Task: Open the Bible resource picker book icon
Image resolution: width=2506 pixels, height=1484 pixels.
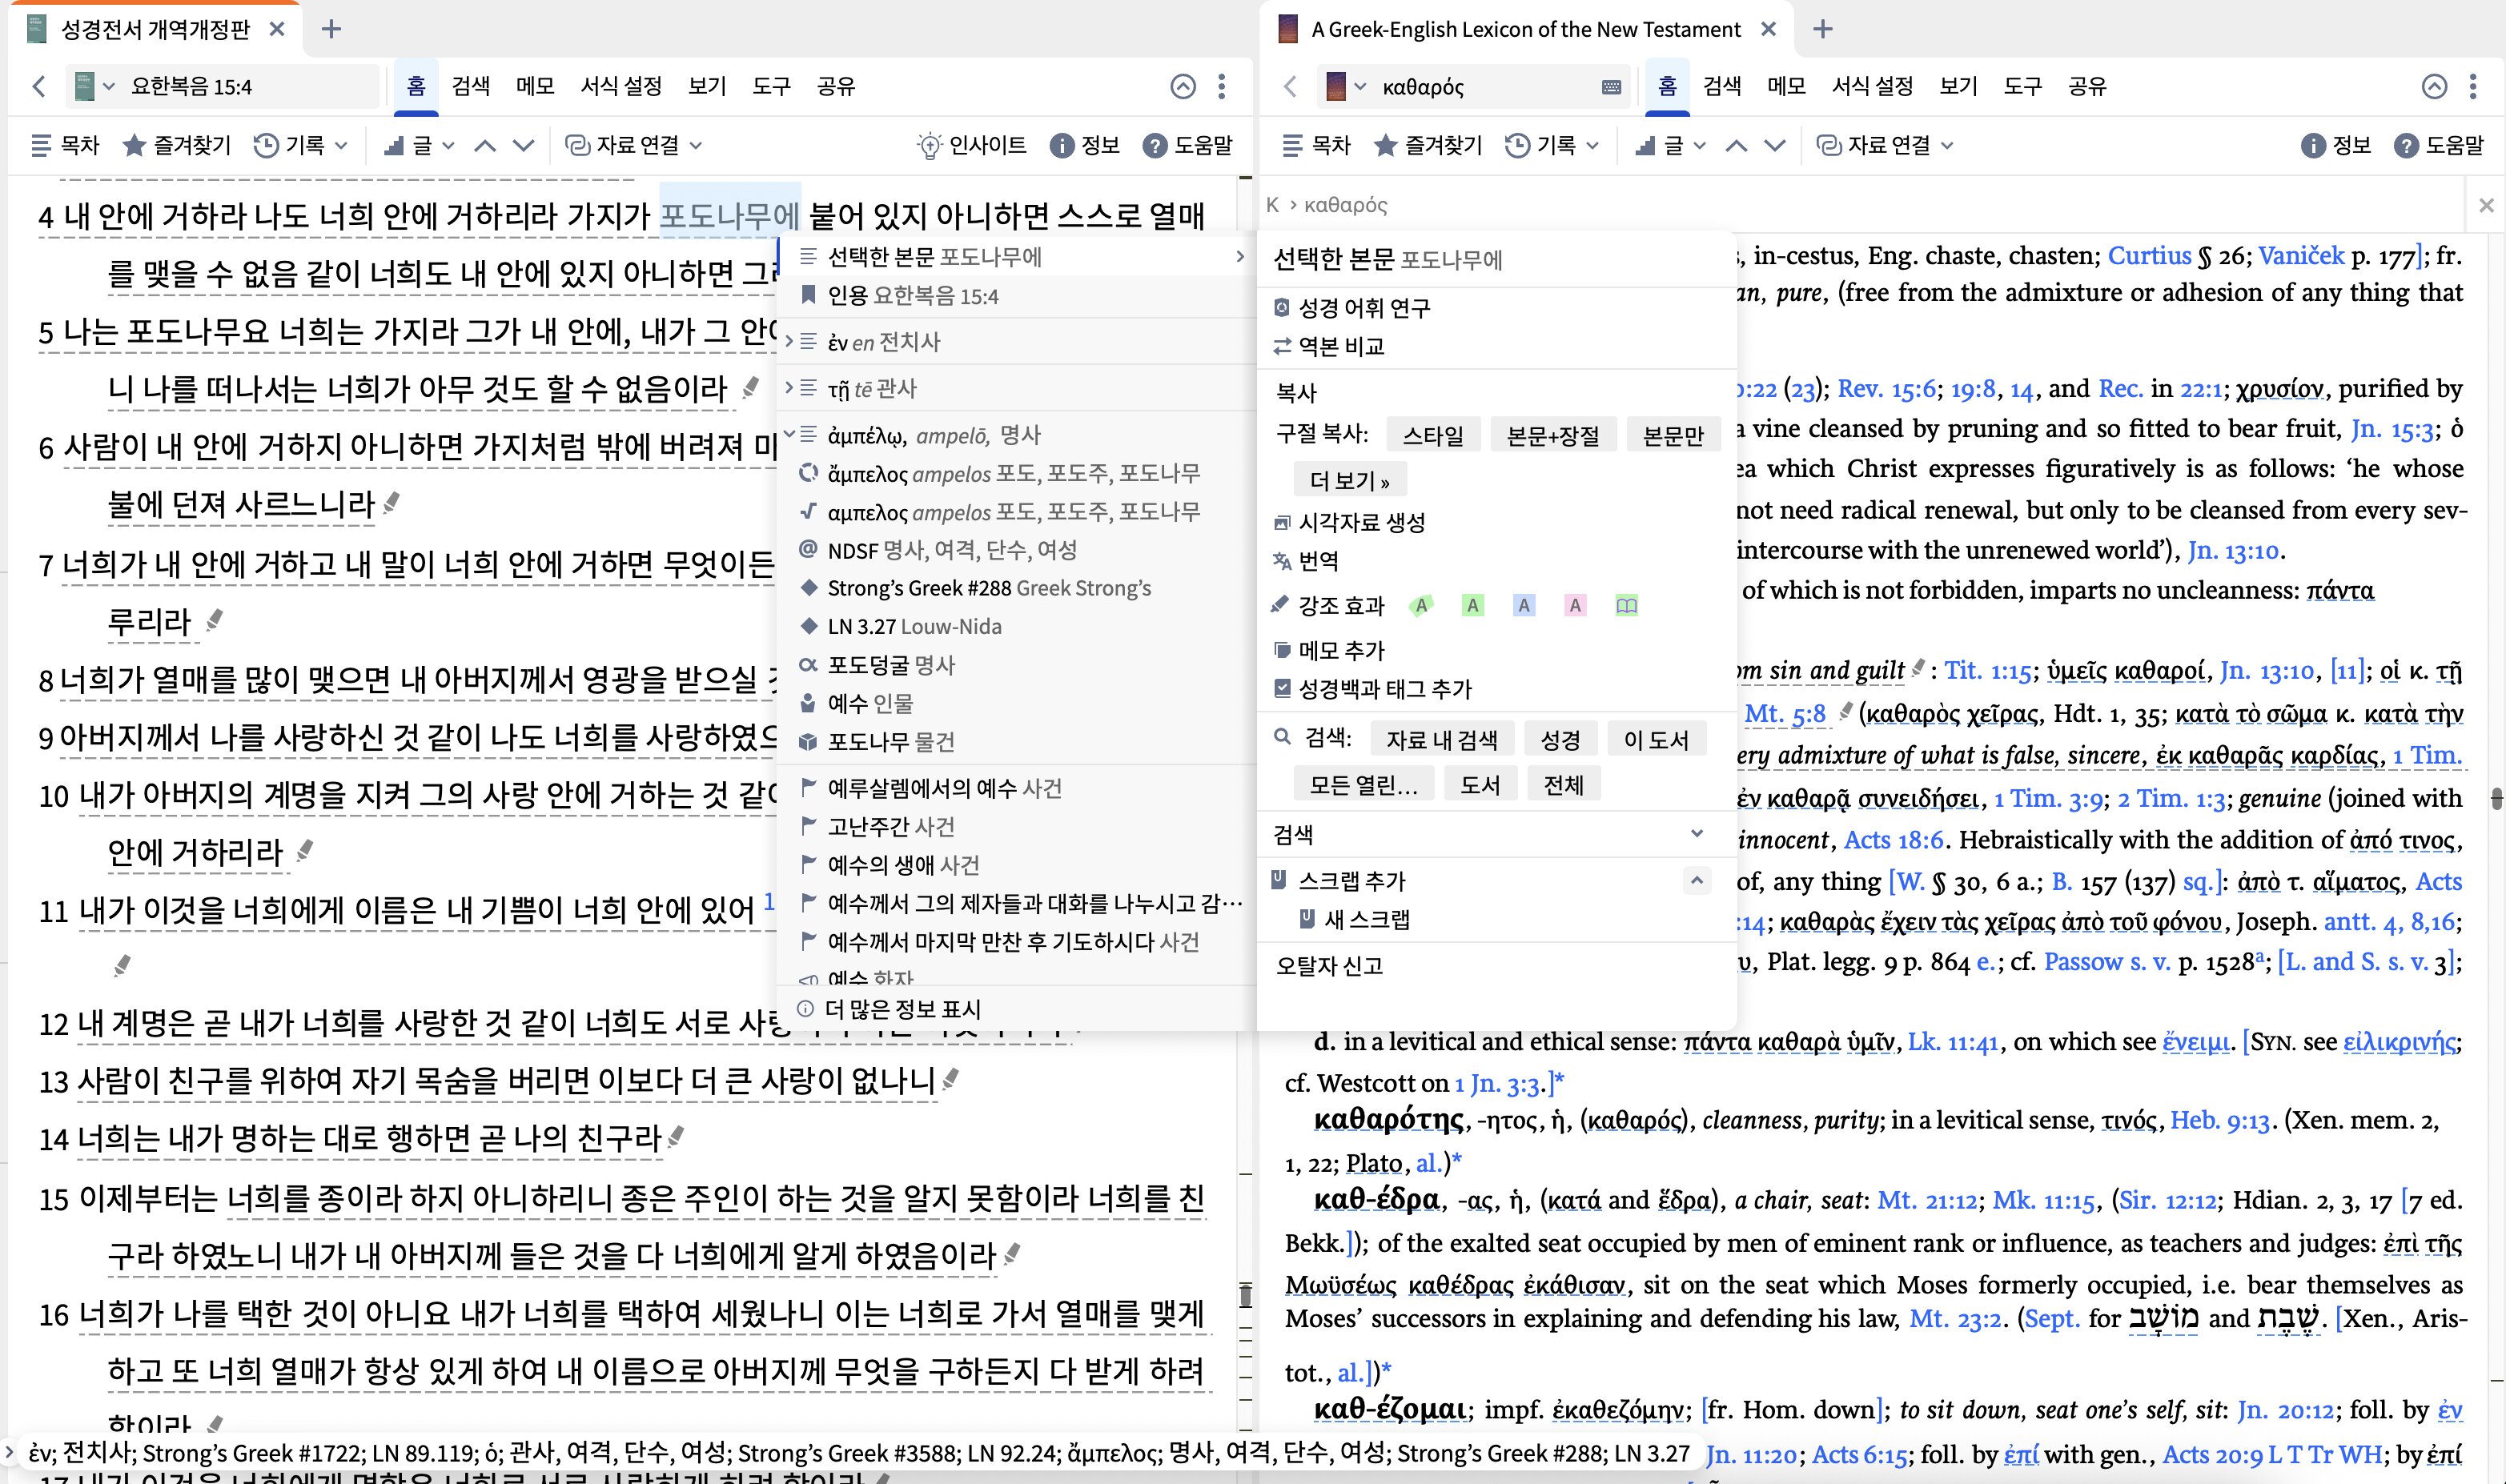Action: click(x=85, y=86)
